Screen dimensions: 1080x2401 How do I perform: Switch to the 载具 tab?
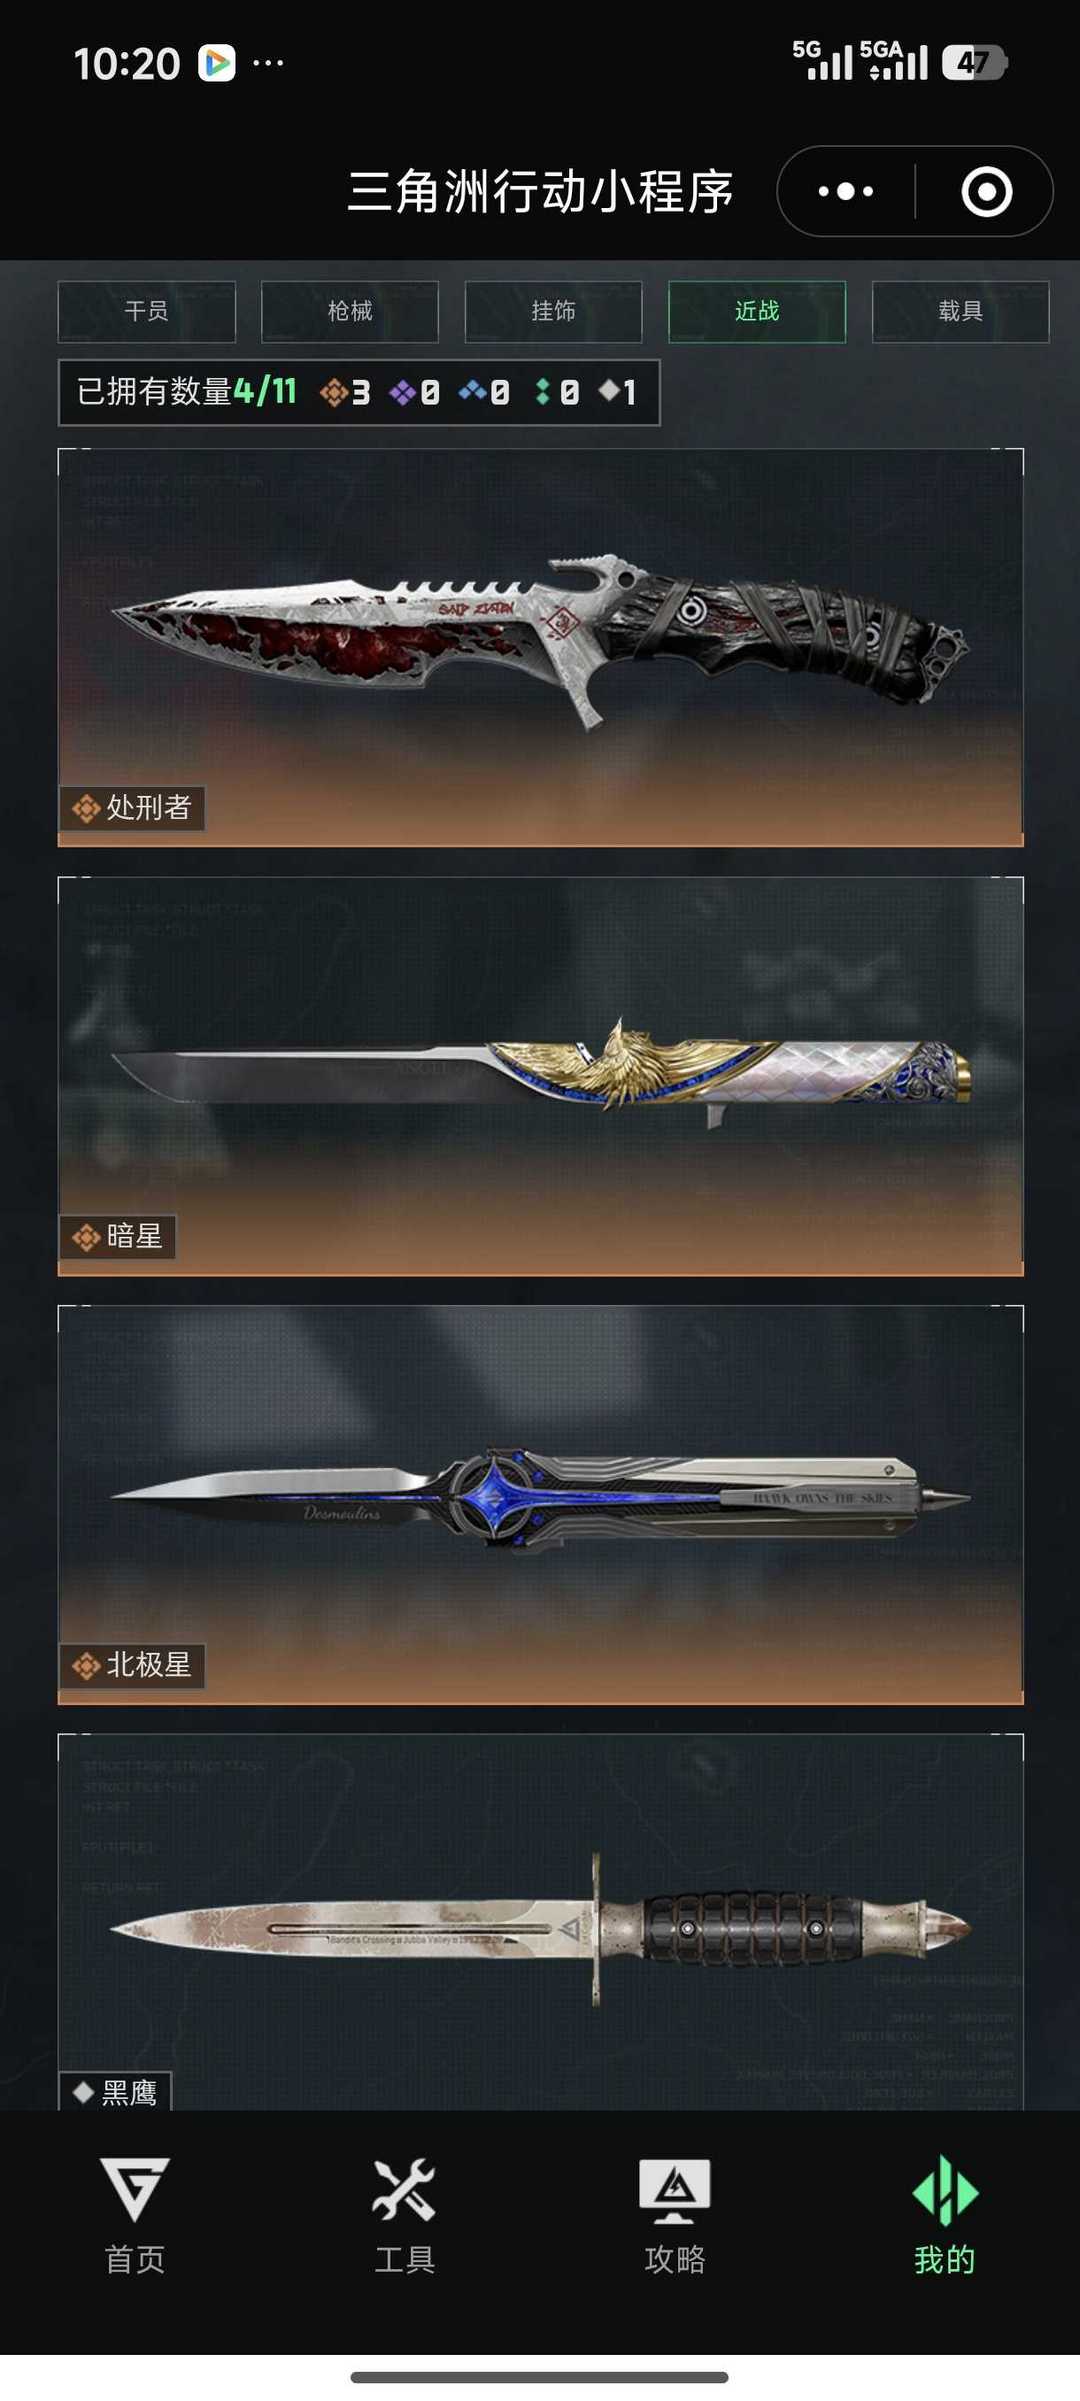point(960,312)
